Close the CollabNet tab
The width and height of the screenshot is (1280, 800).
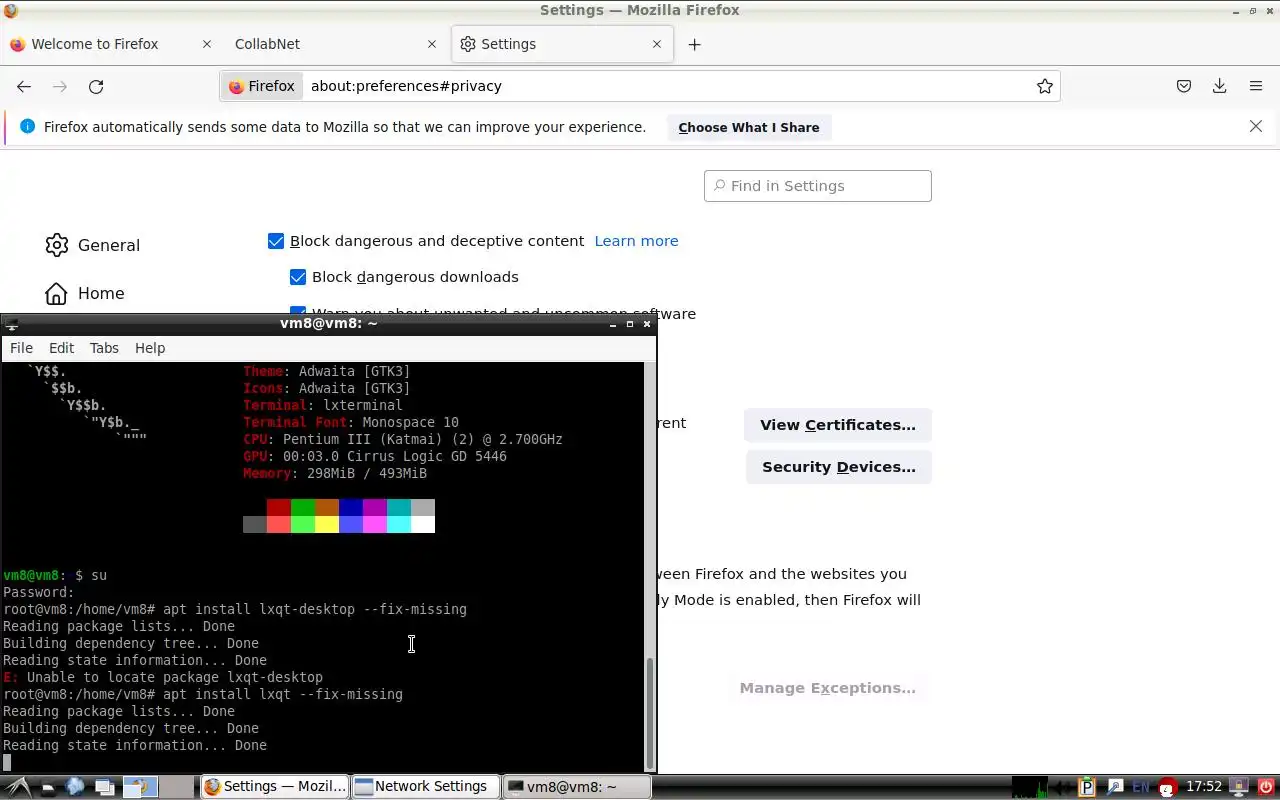(432, 44)
